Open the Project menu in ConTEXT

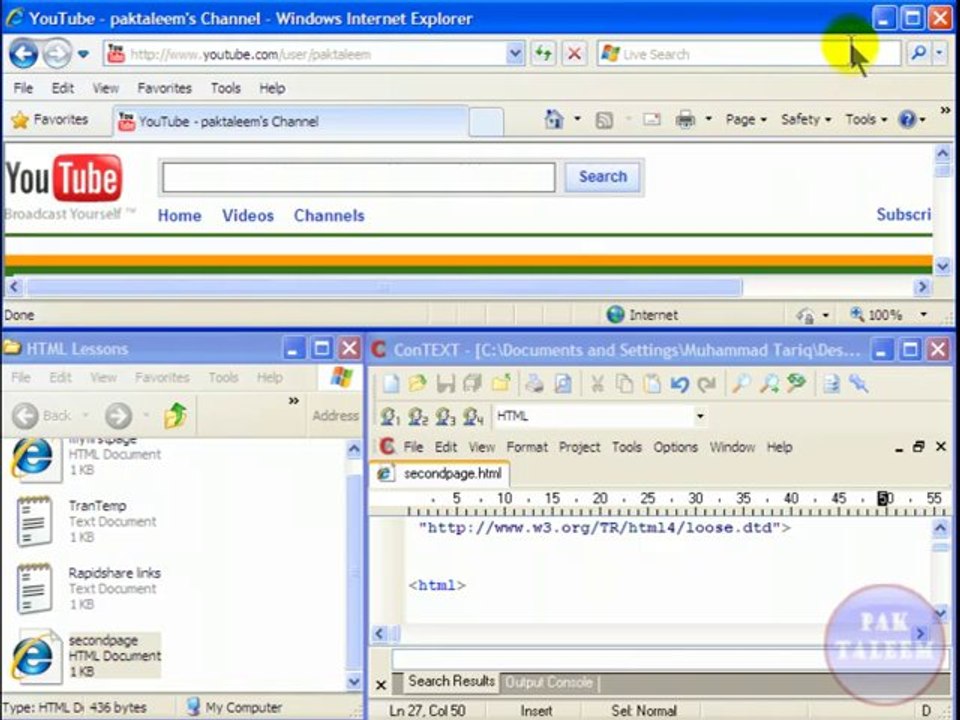click(x=579, y=447)
